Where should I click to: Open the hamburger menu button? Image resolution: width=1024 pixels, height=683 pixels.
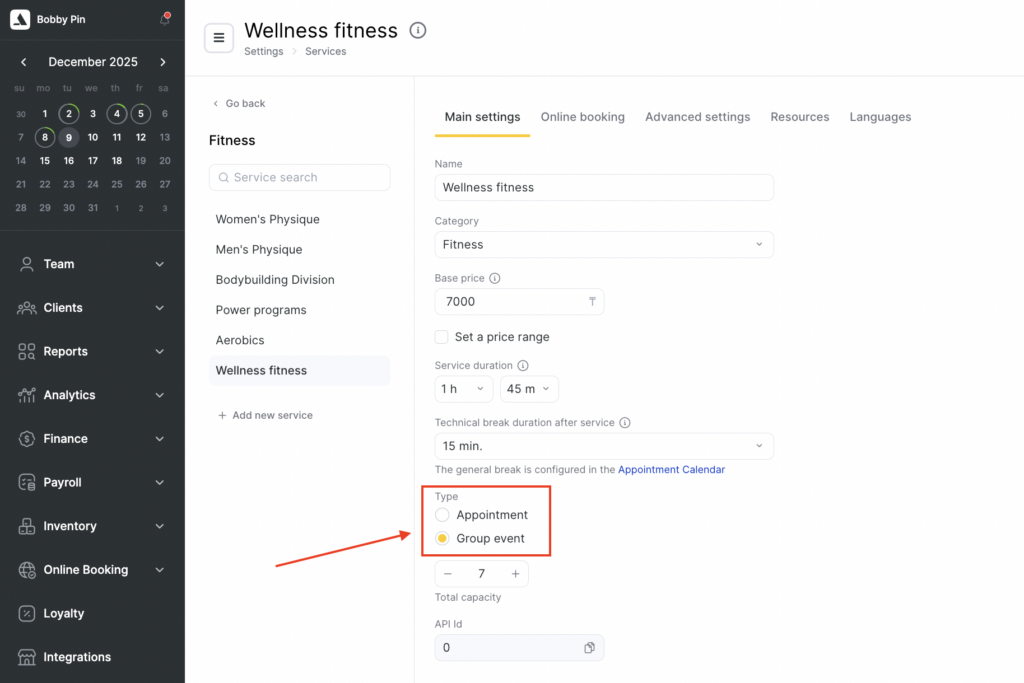point(219,38)
